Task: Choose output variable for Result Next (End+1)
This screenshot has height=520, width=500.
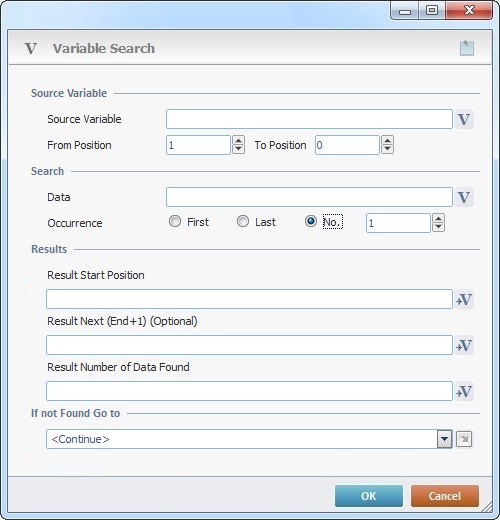Action: pyautogui.click(x=464, y=345)
